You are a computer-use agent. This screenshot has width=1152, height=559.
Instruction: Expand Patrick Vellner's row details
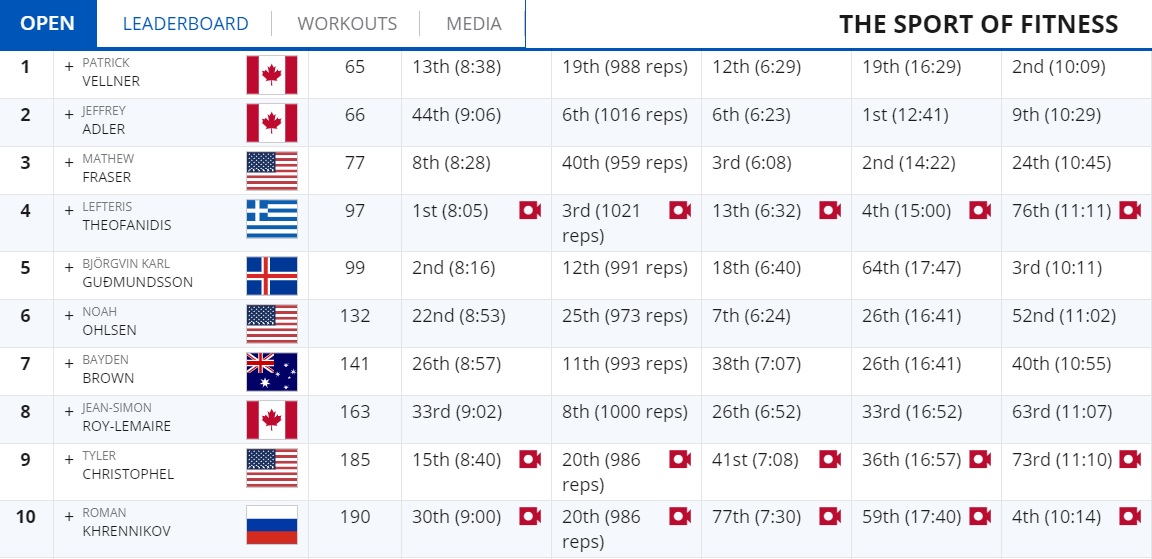point(69,66)
